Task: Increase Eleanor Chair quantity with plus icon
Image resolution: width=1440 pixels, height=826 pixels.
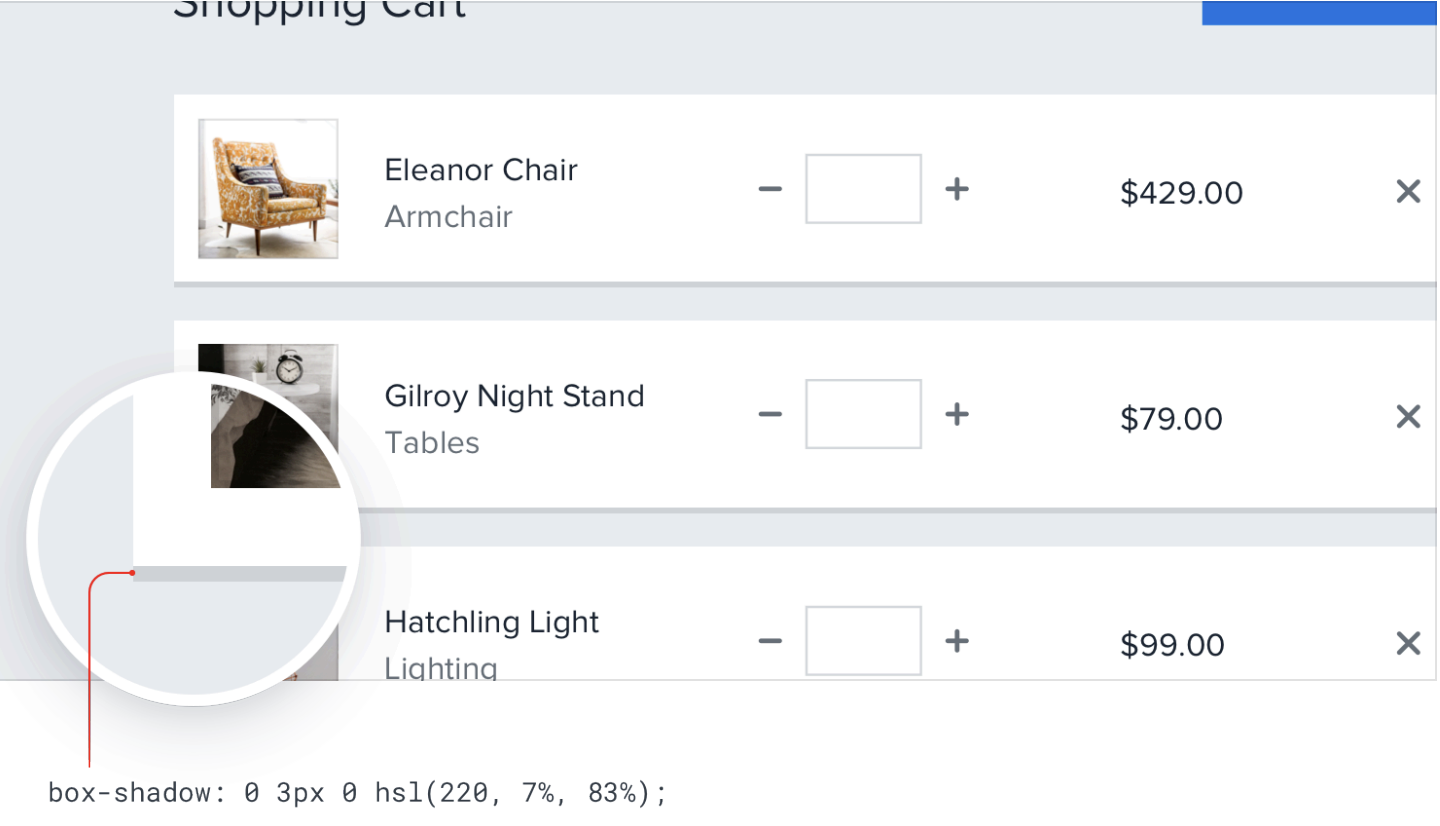Action: [957, 189]
